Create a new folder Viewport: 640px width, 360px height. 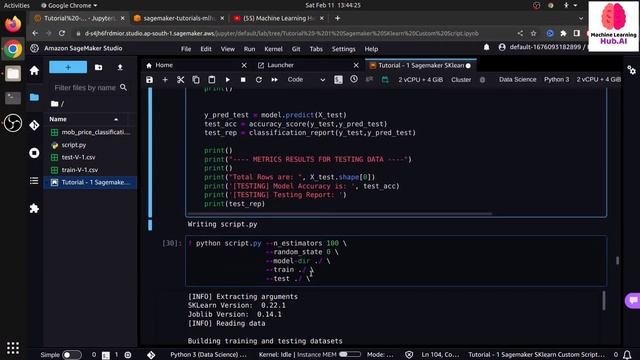click(x=98, y=67)
